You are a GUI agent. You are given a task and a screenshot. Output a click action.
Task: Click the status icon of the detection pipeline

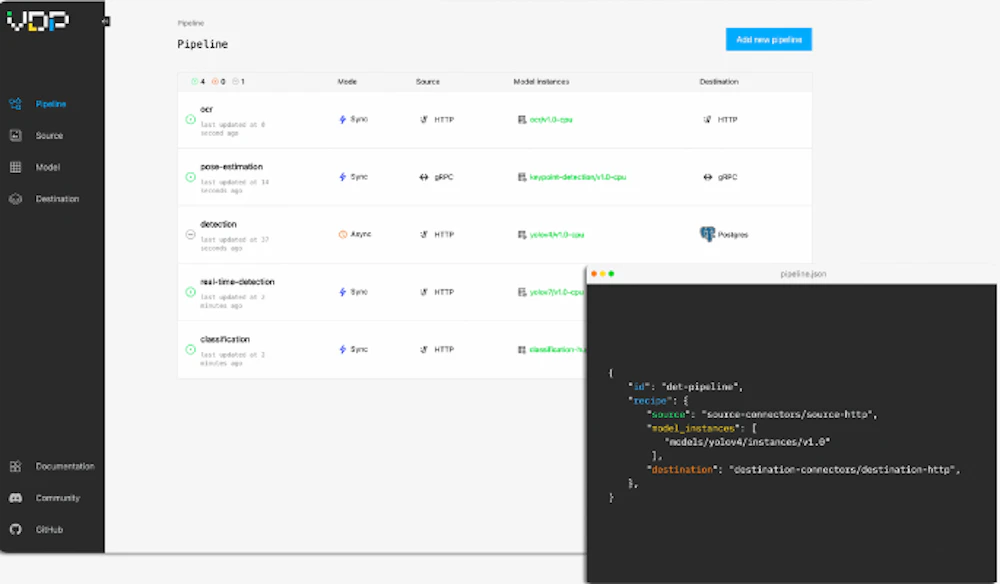tap(190, 234)
